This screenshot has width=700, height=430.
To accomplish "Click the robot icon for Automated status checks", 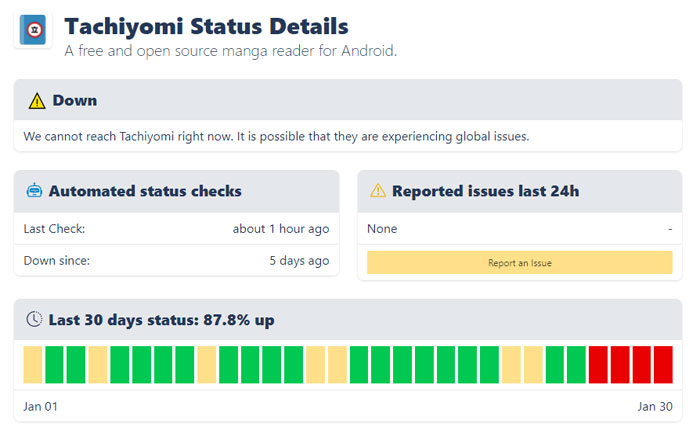I will [34, 191].
